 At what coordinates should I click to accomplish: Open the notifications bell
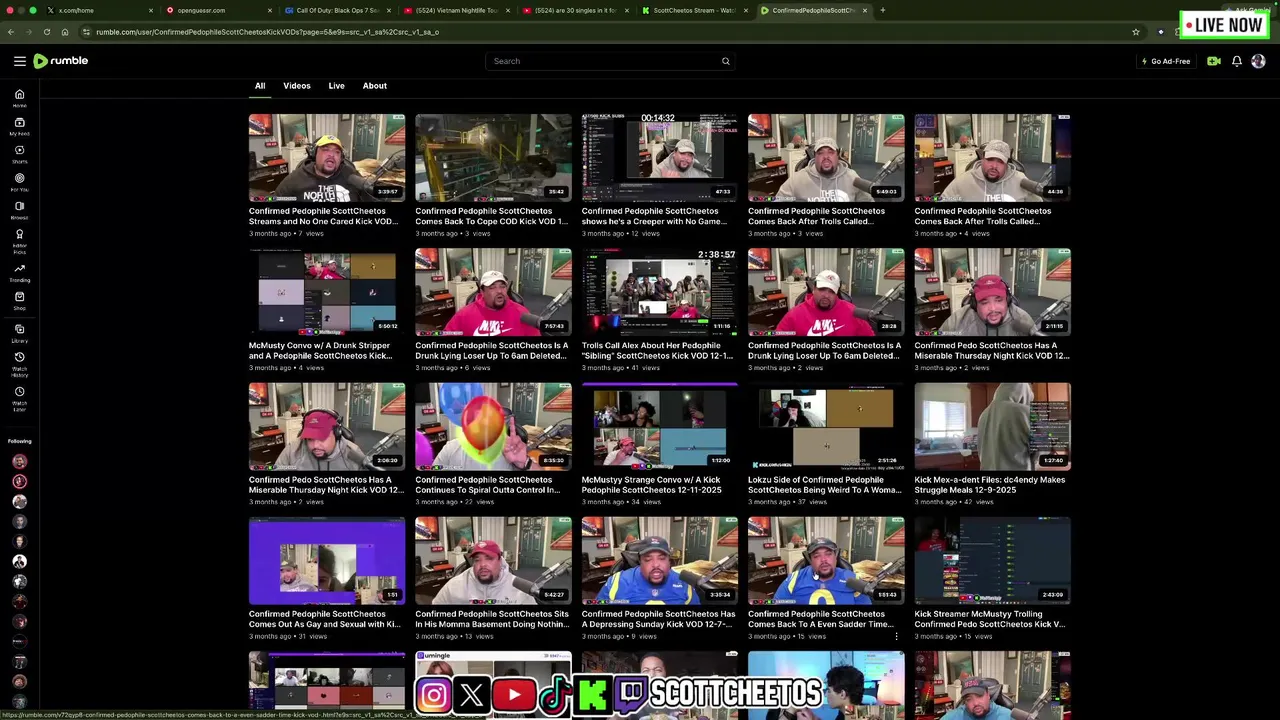tap(1237, 61)
